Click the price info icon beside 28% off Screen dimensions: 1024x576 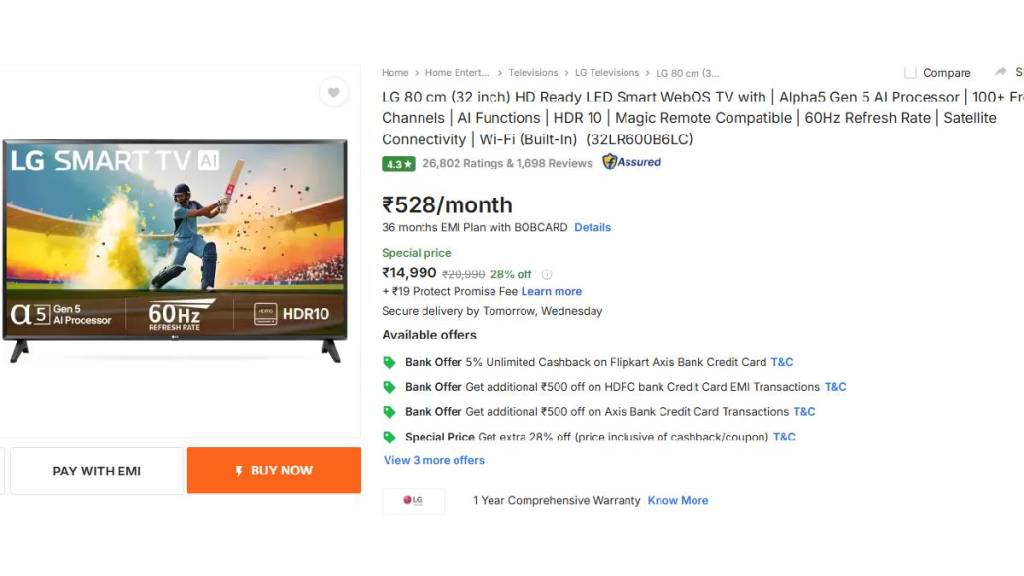(x=547, y=274)
